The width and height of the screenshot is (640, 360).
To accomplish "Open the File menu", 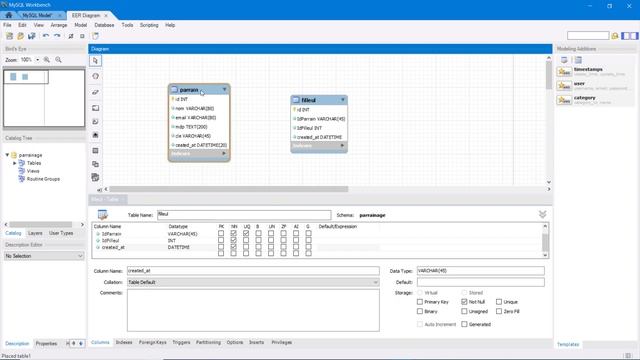I will click(7, 25).
